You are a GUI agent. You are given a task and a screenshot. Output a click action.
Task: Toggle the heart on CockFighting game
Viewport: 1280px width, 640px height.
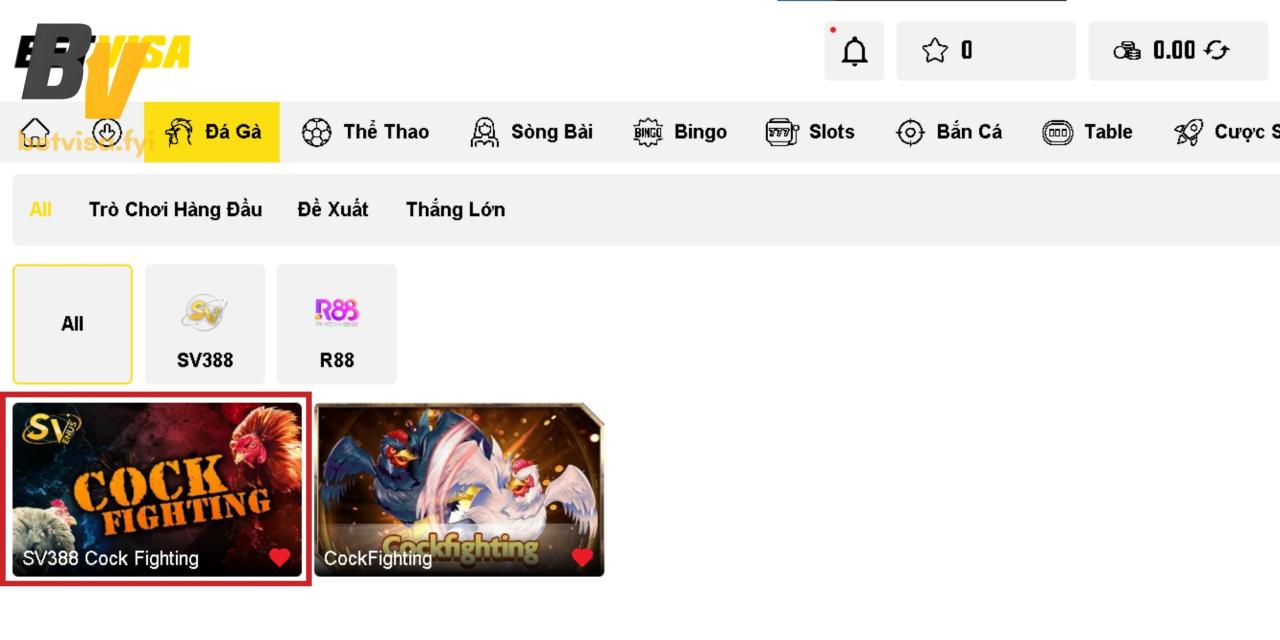point(582,558)
